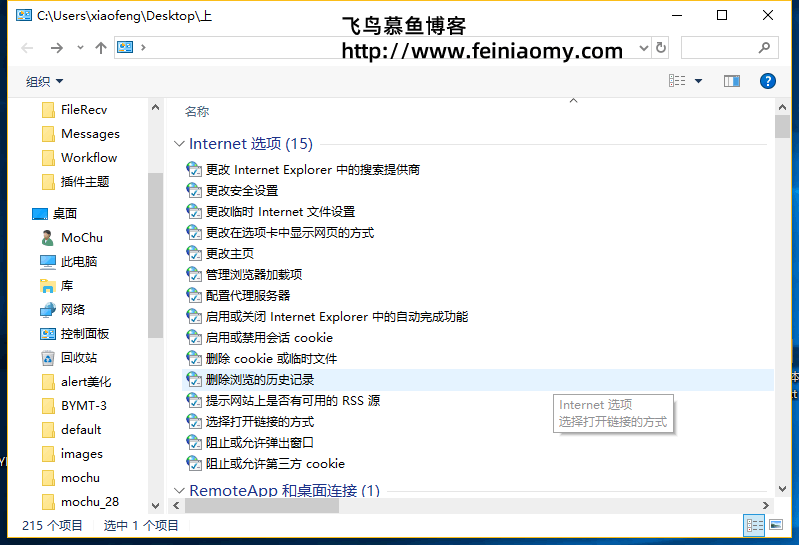
Task: Open the recent locations dropdown arrow
Action: tap(80, 48)
